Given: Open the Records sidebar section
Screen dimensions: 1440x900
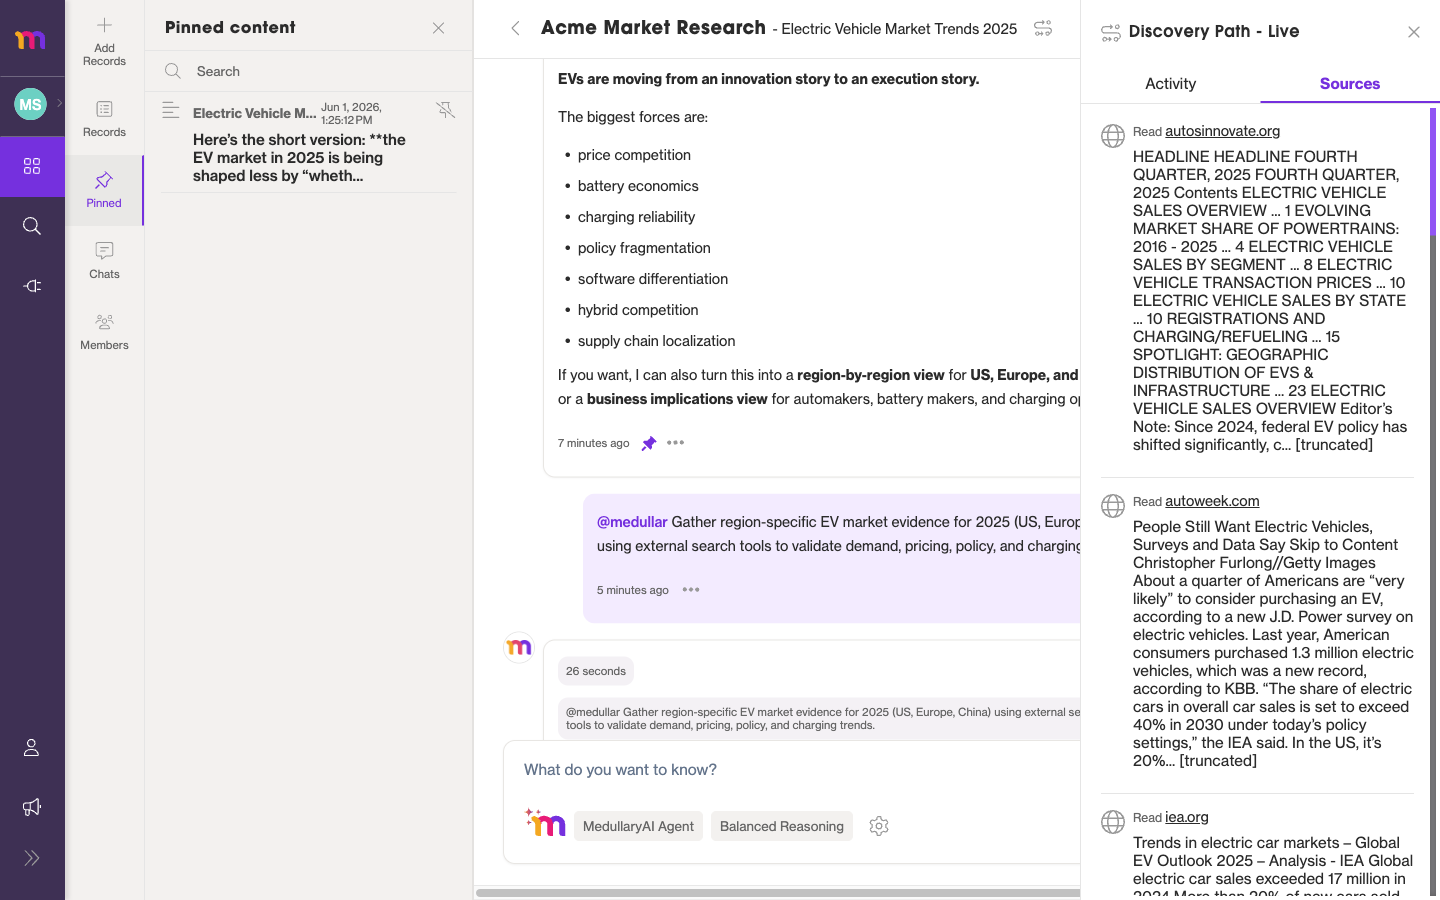Looking at the screenshot, I should [x=104, y=118].
